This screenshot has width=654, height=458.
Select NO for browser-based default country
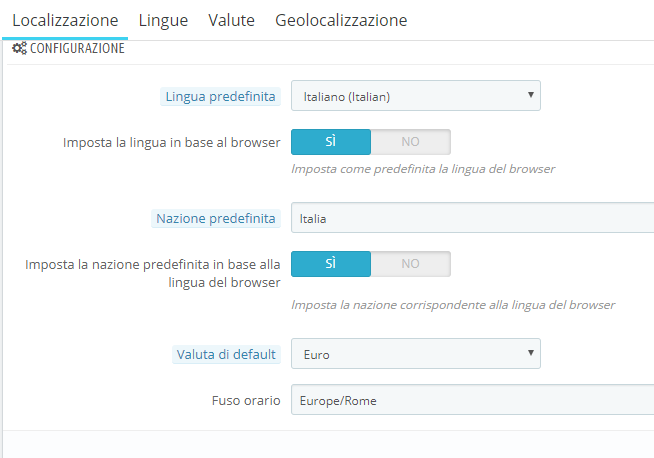coord(410,264)
